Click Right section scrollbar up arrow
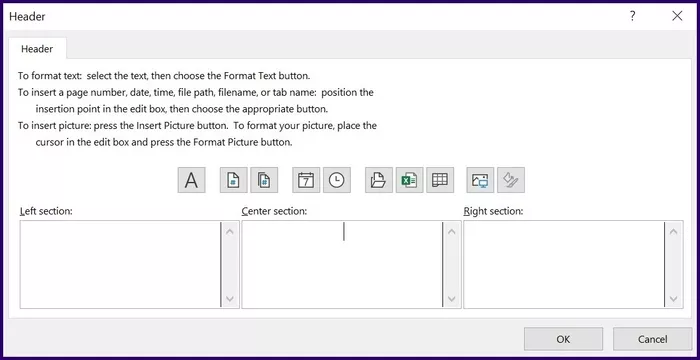The image size is (700, 360). point(674,231)
